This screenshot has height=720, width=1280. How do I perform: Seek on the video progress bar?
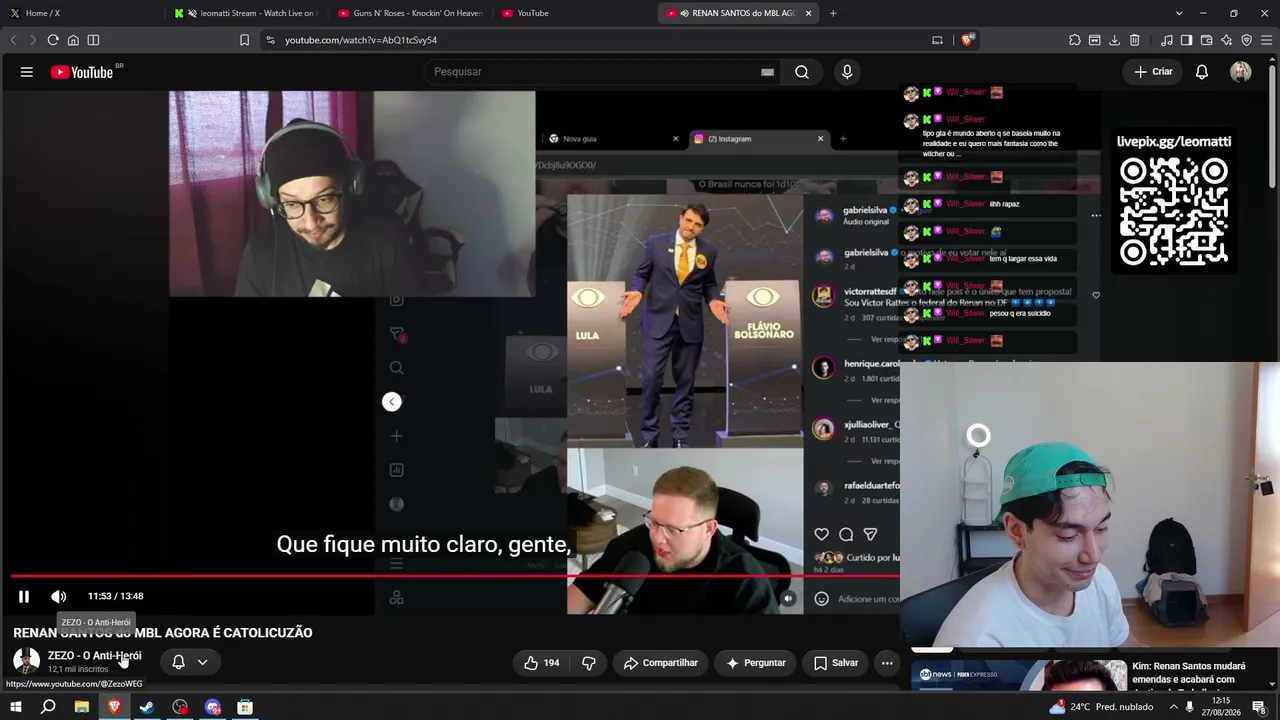tap(455, 576)
